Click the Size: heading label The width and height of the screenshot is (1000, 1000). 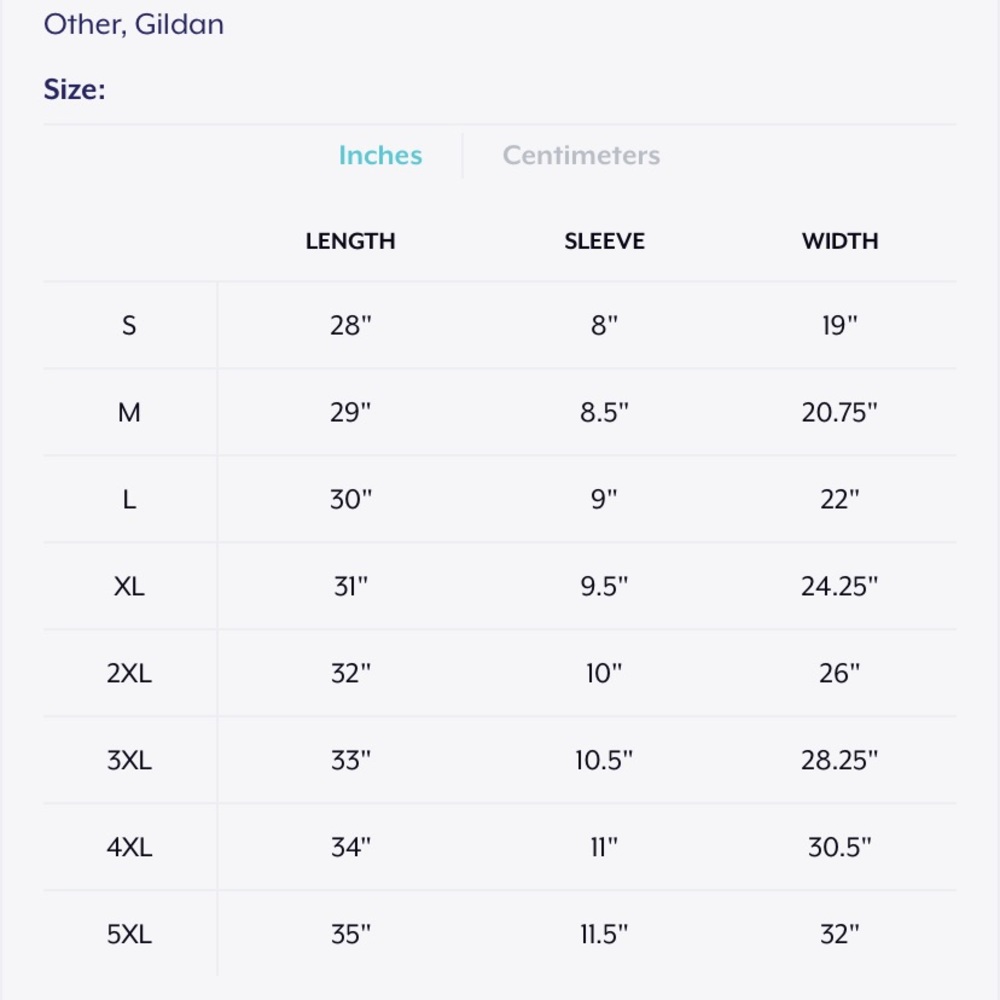[x=74, y=89]
